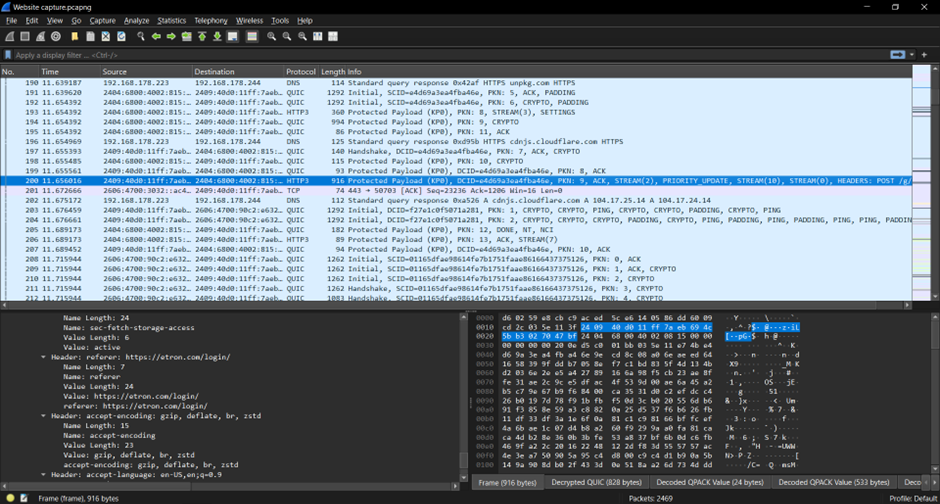The width and height of the screenshot is (940, 504).
Task: Open capture options gear icon
Action: 56,37
